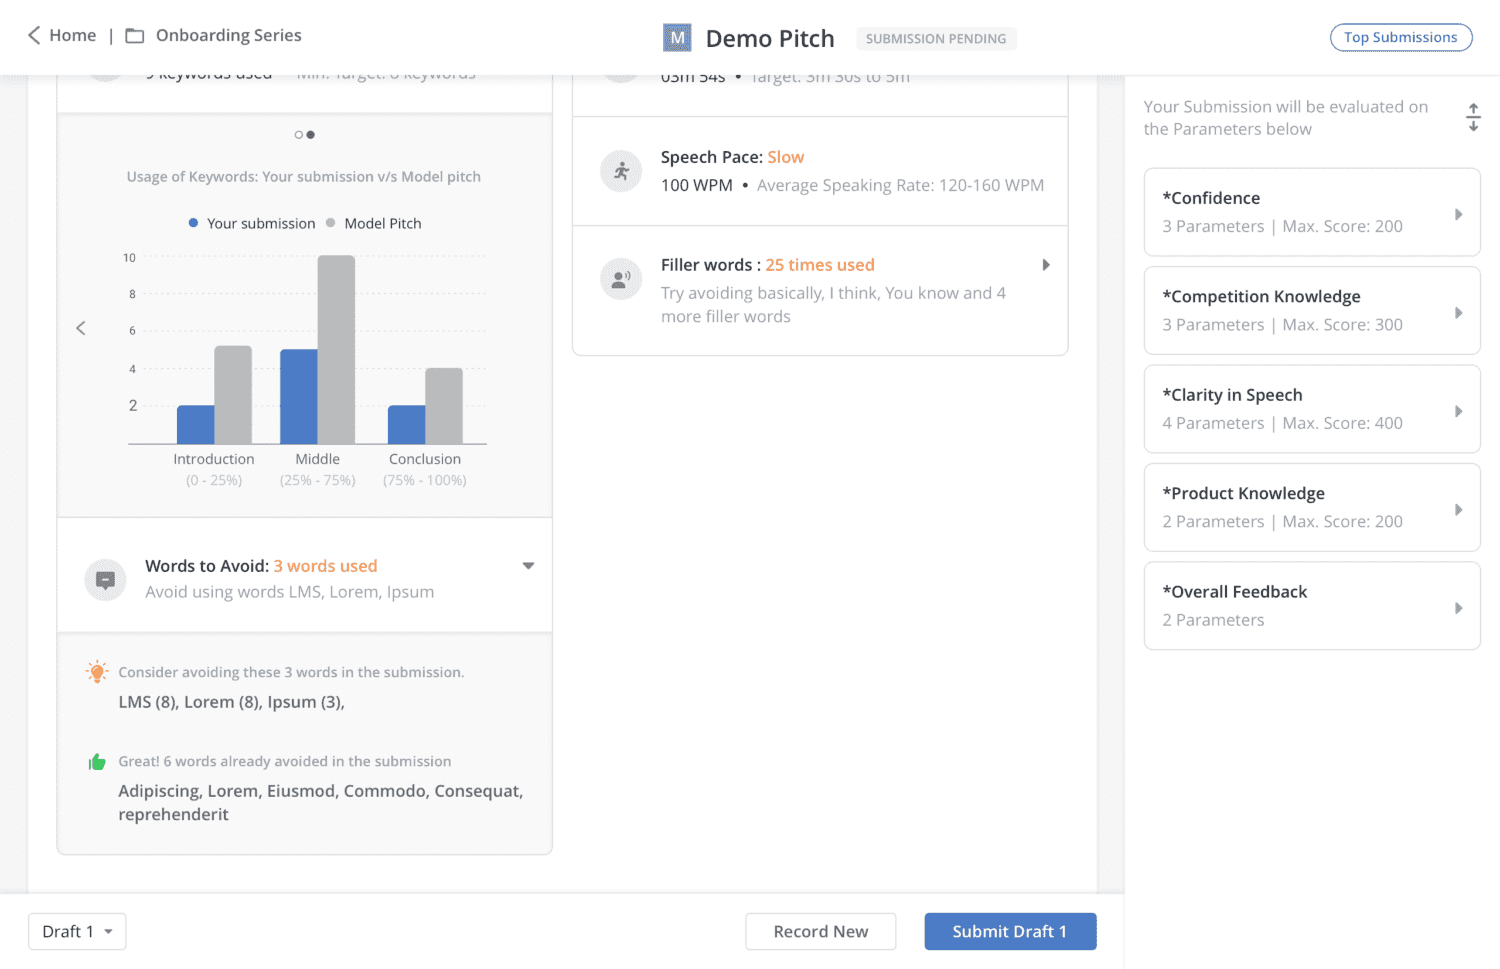
Task: Open the Draft 1 dropdown
Action: point(77,931)
